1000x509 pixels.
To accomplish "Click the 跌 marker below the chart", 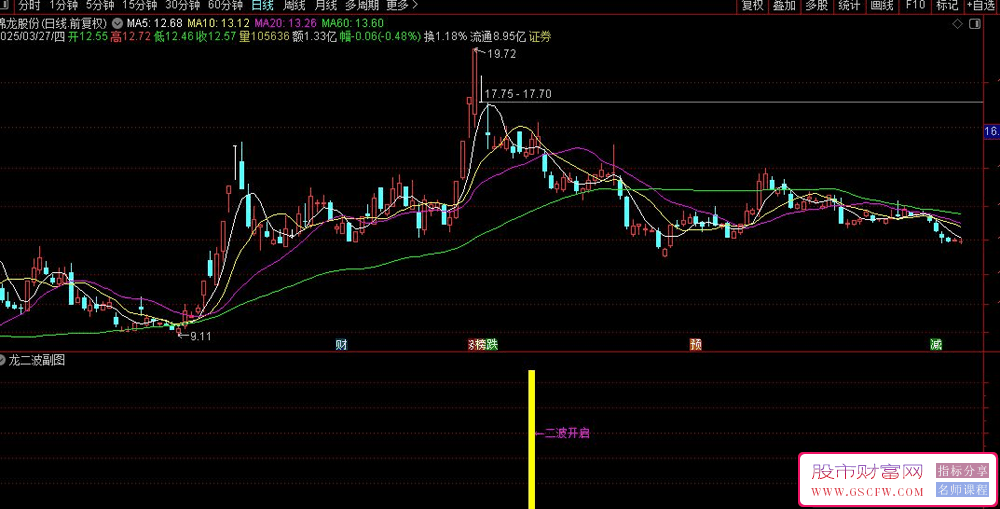I will click(491, 345).
